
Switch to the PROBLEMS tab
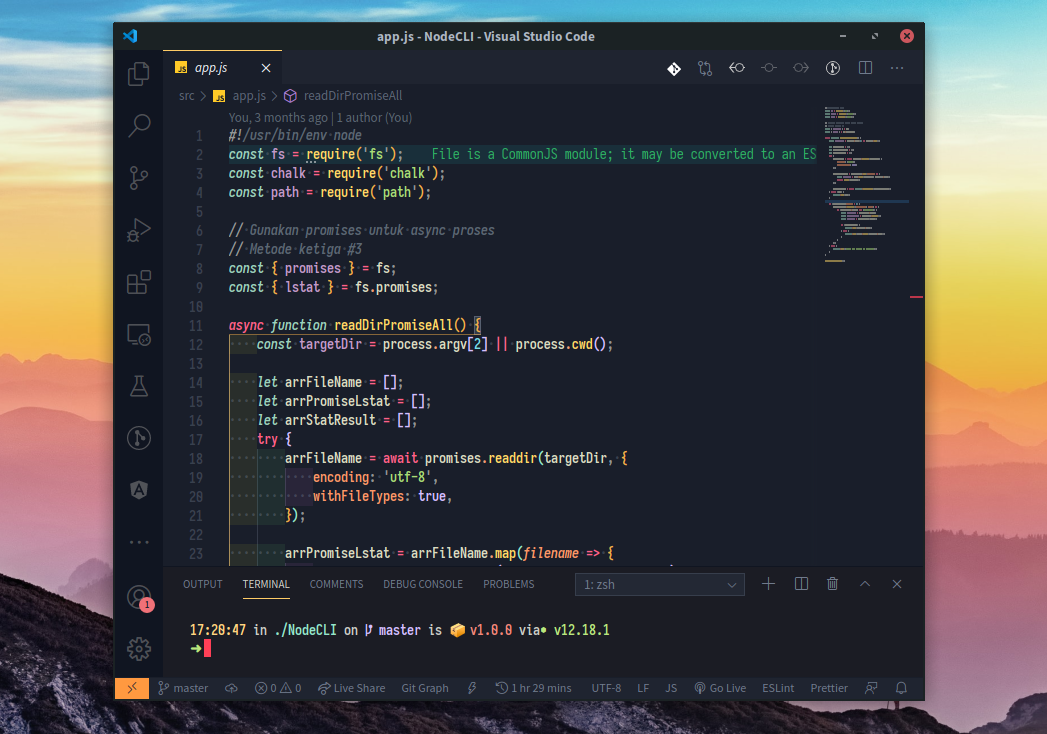[x=508, y=584]
